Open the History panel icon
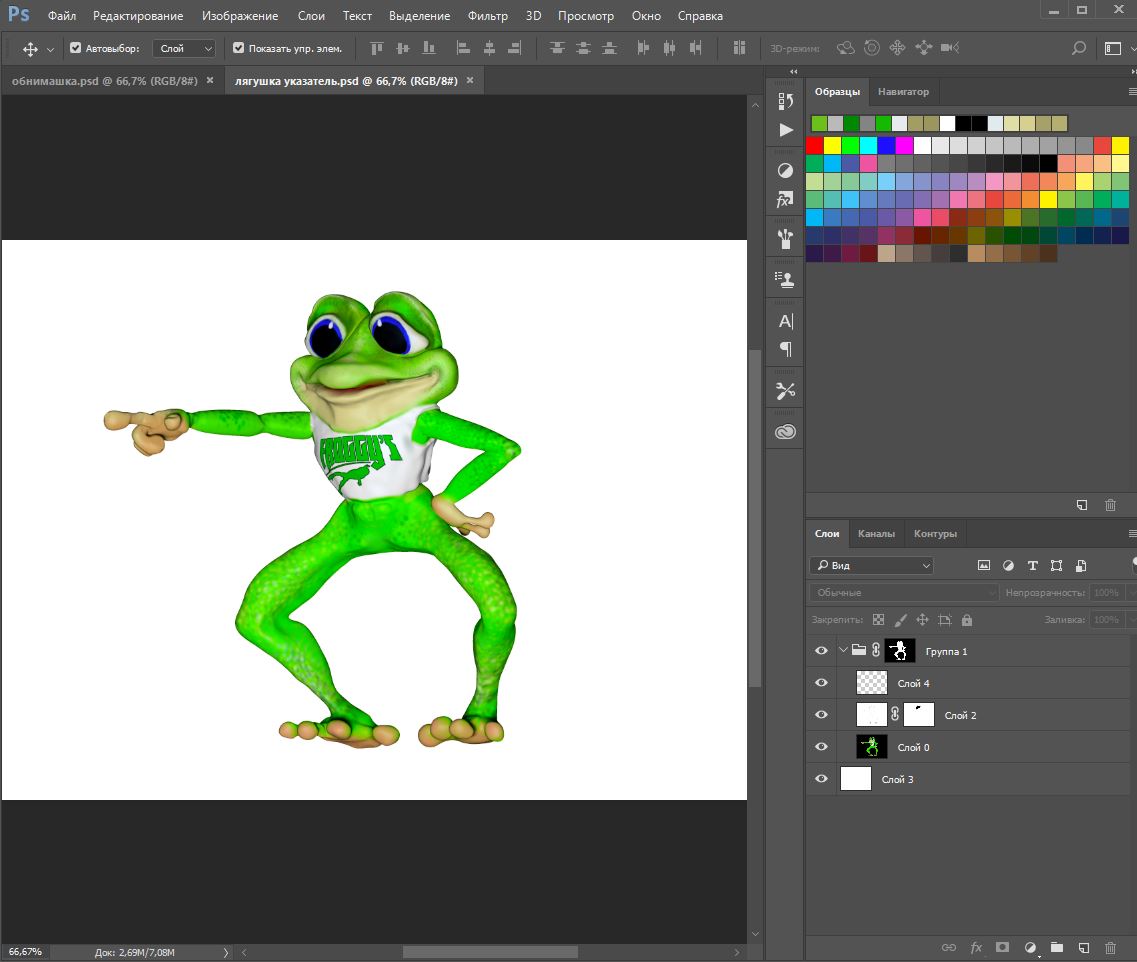1137x962 pixels. click(x=786, y=100)
